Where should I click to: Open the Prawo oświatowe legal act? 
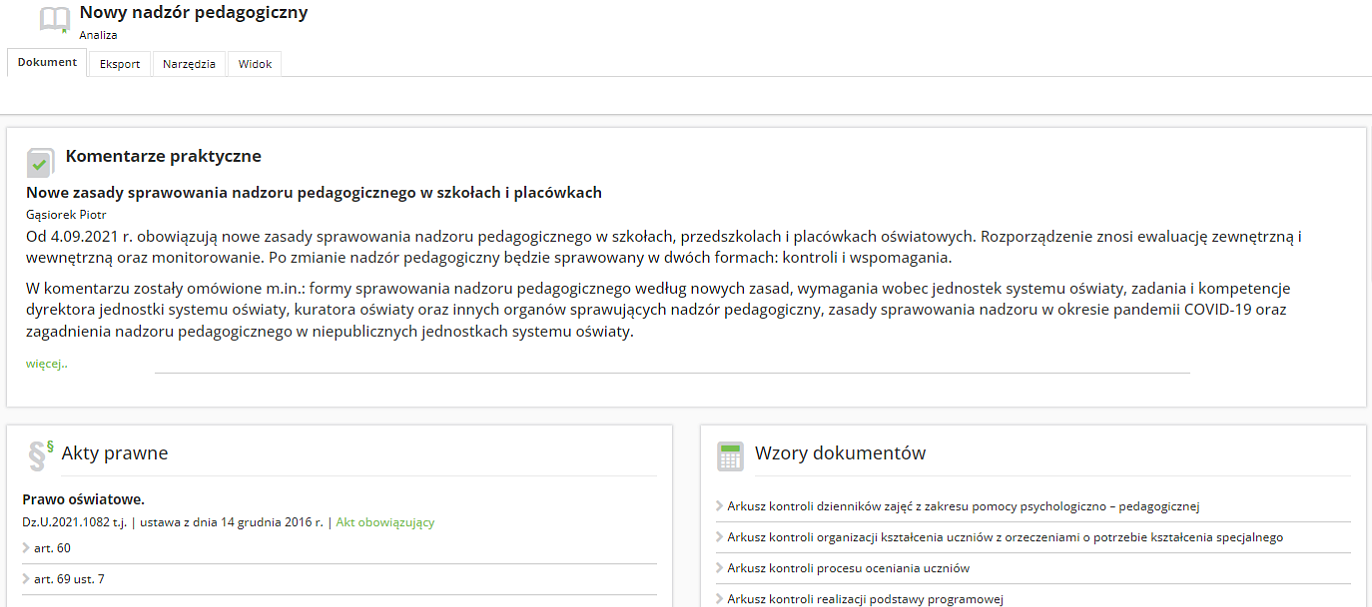(84, 499)
